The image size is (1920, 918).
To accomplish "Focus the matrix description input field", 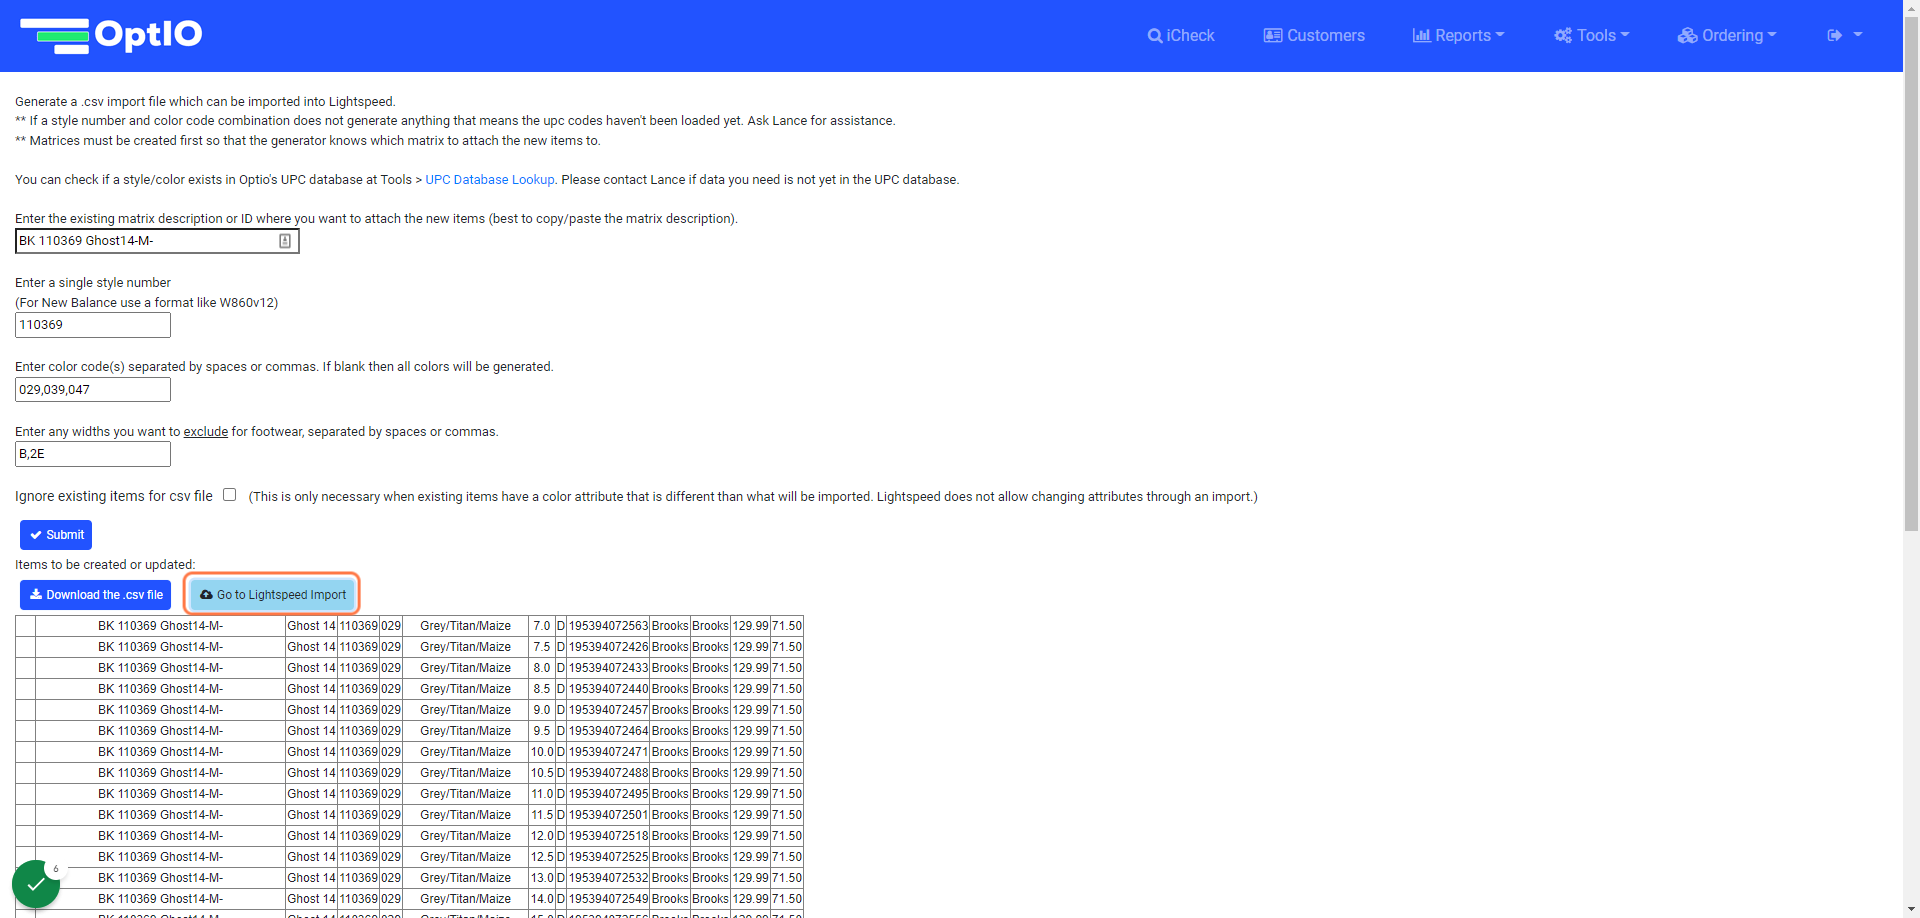I will pos(157,241).
